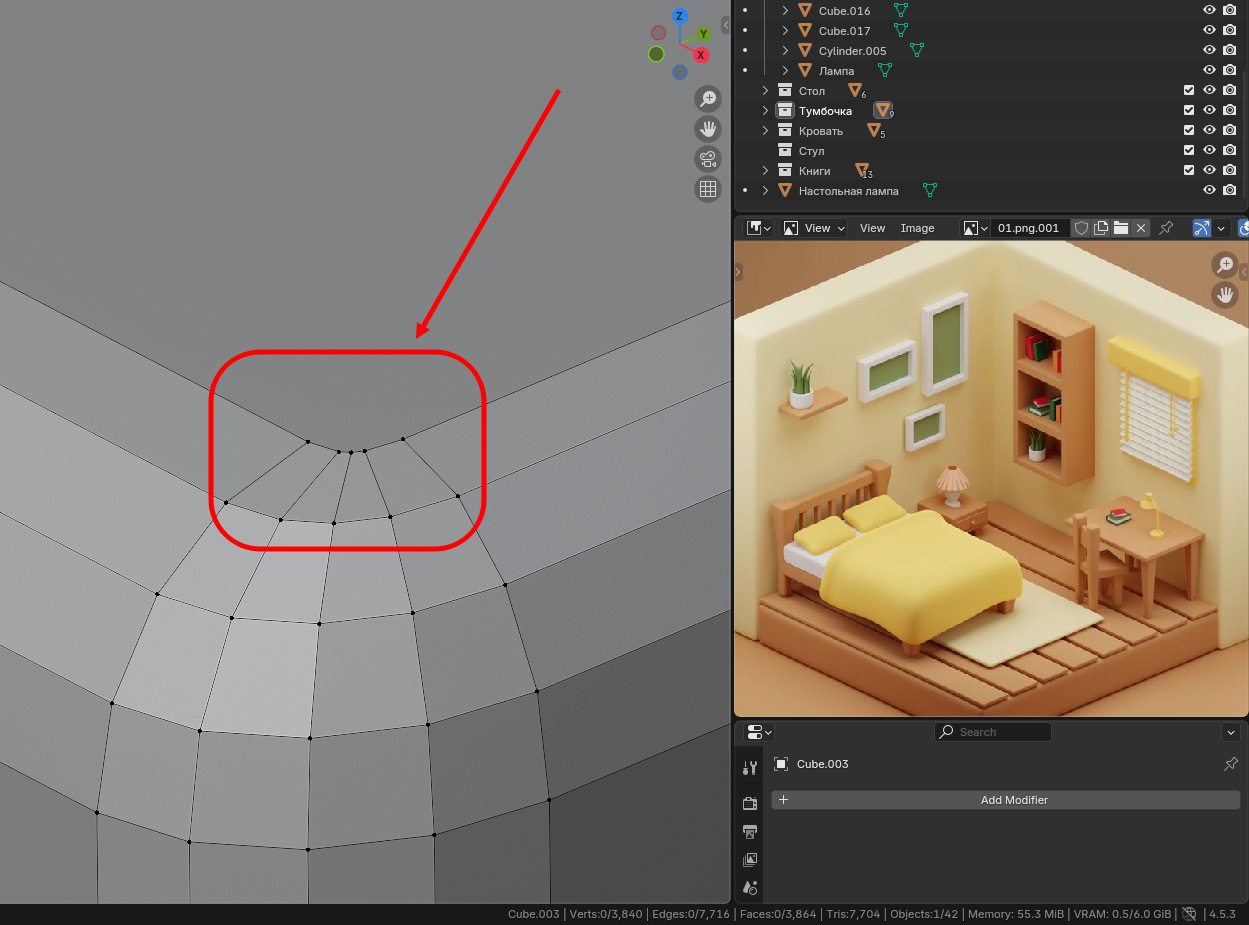This screenshot has width=1249, height=925.
Task: Open the View menu in image editor
Action: point(872,228)
